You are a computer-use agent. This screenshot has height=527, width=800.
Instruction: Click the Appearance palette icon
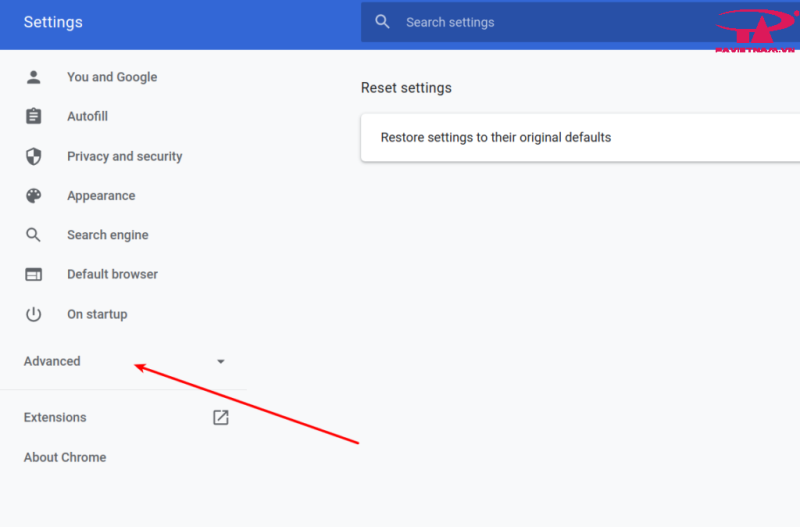pos(34,196)
